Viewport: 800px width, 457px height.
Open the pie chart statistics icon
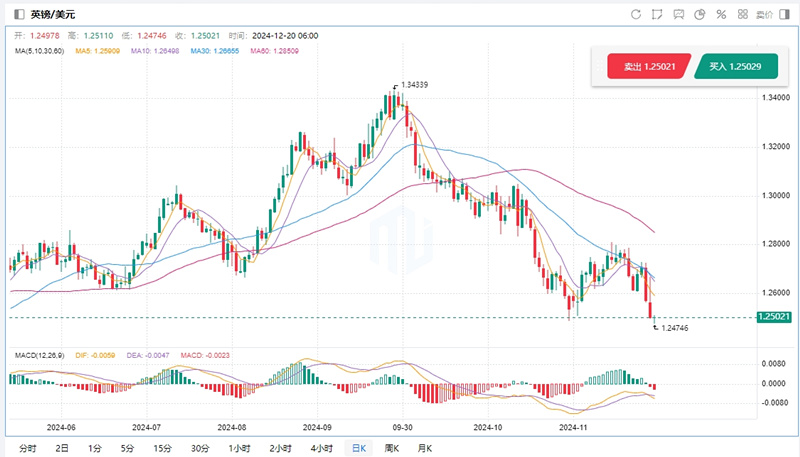pyautogui.click(x=701, y=14)
